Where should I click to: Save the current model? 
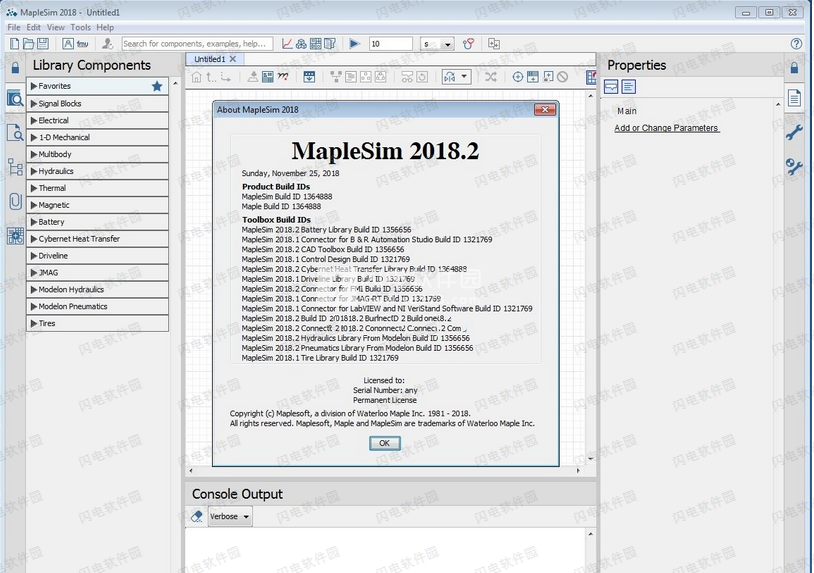coord(43,44)
